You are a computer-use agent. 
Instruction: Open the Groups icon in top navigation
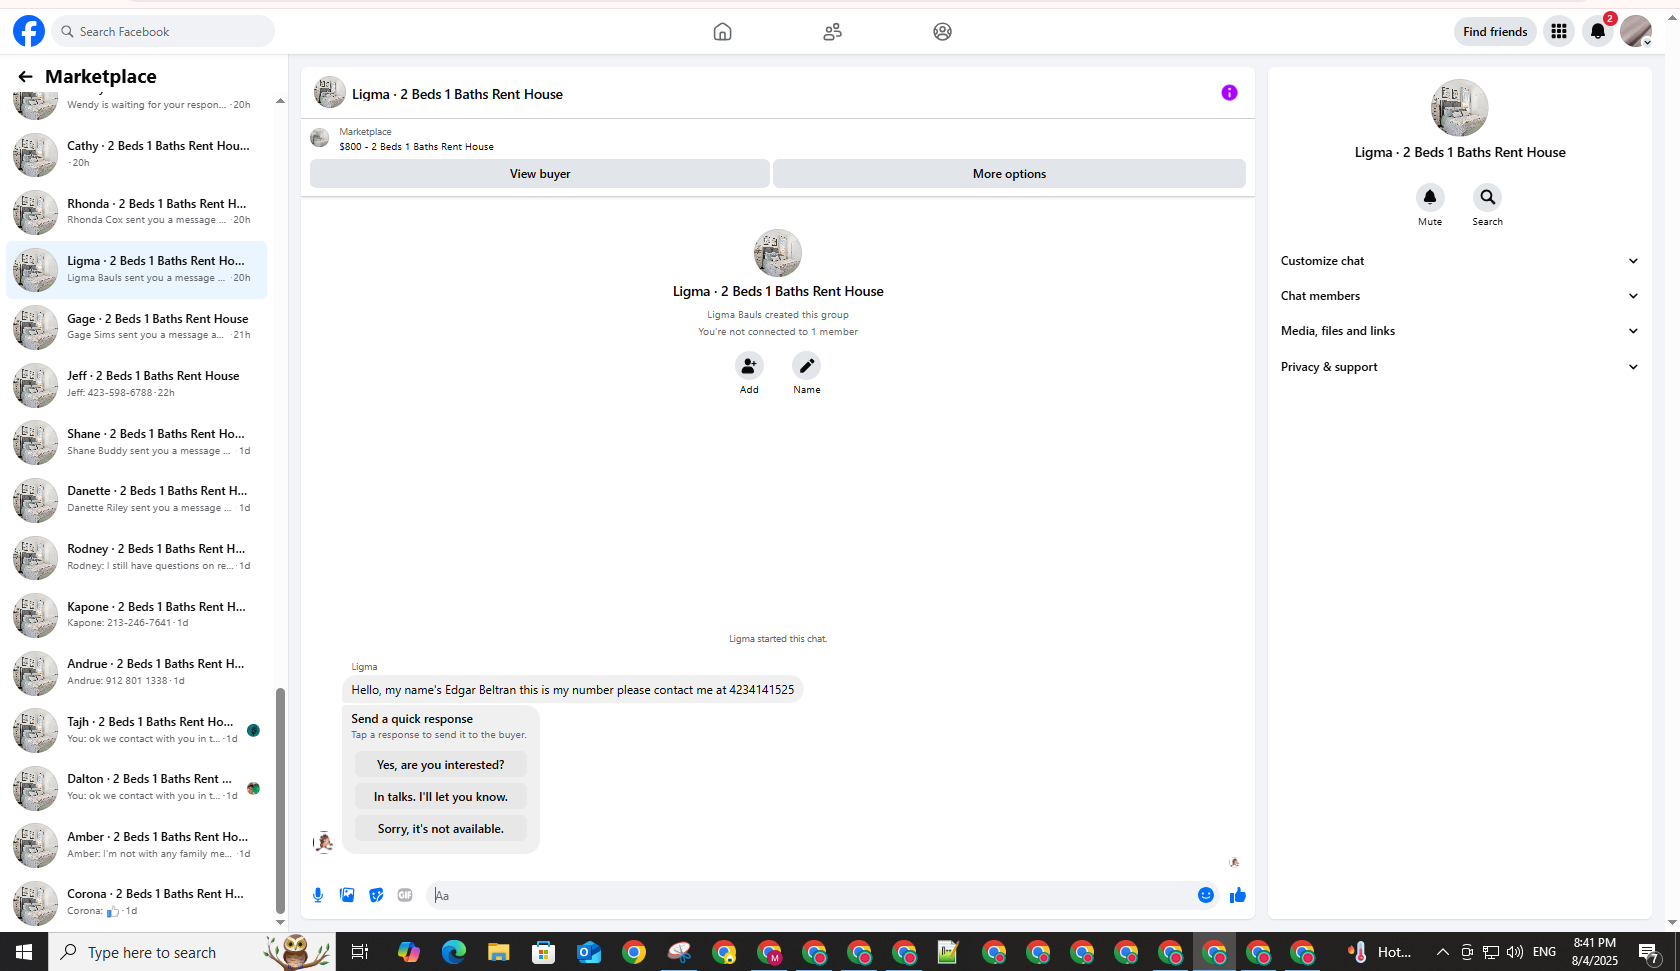click(x=942, y=31)
